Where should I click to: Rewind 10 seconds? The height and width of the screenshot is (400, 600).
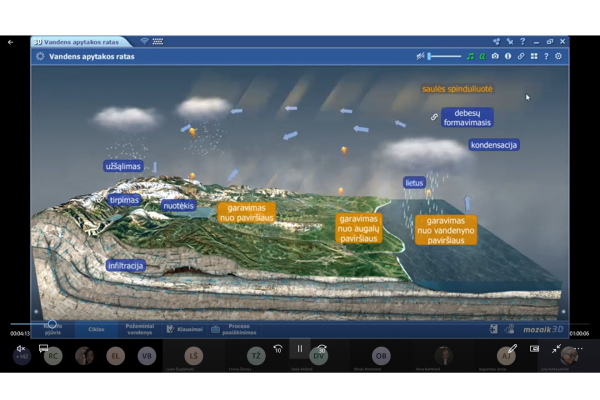[278, 348]
